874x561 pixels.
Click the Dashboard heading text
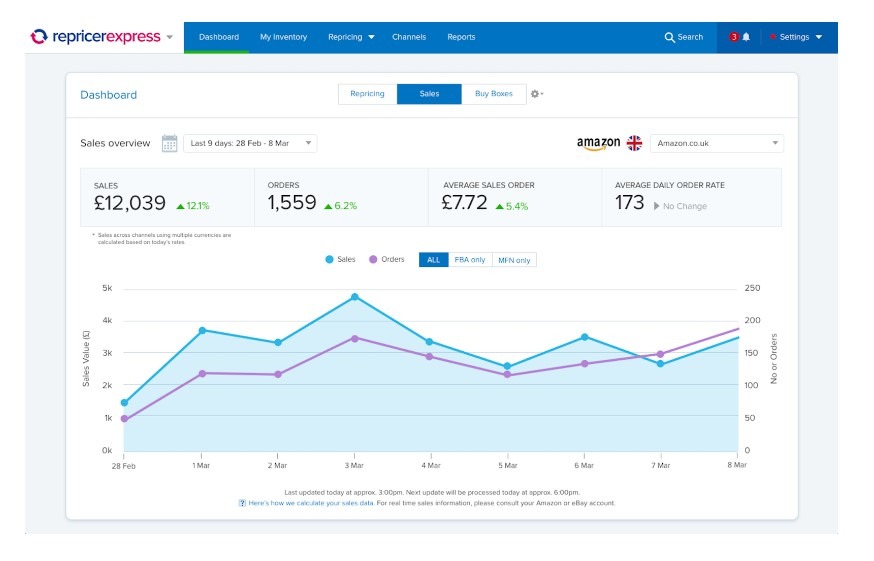(109, 95)
